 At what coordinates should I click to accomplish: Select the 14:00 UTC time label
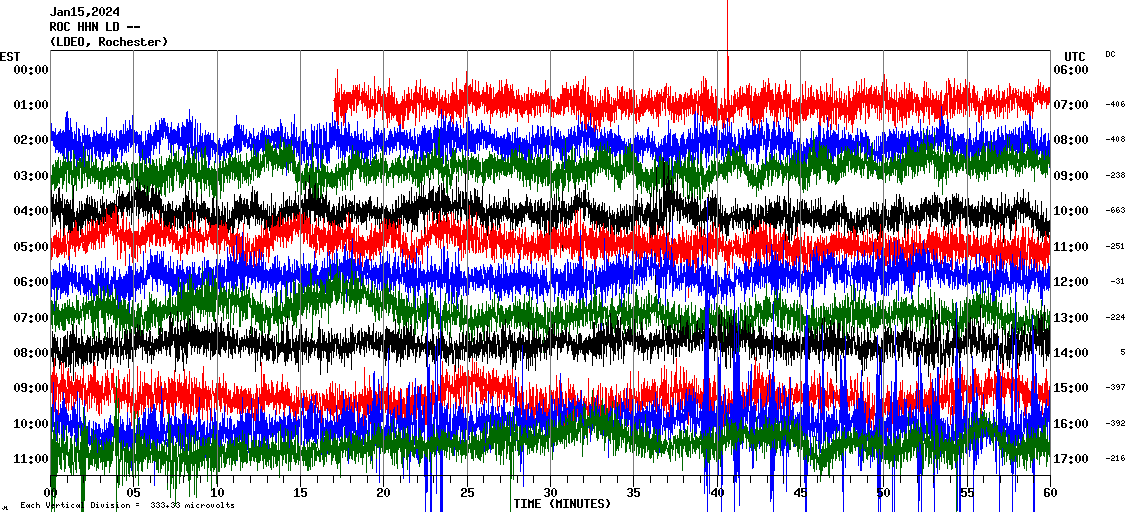(x=1071, y=353)
